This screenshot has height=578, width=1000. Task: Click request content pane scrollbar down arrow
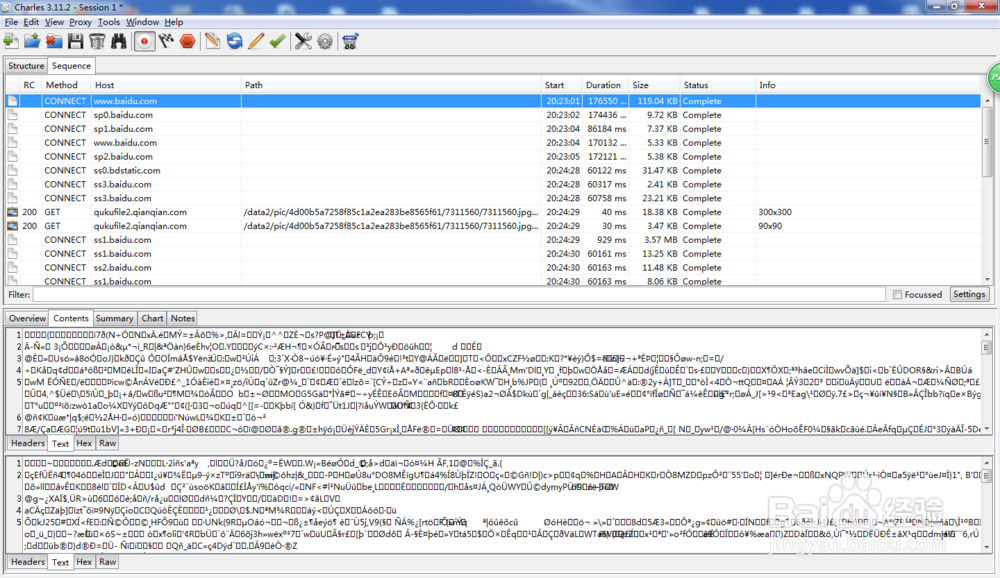(x=987, y=429)
